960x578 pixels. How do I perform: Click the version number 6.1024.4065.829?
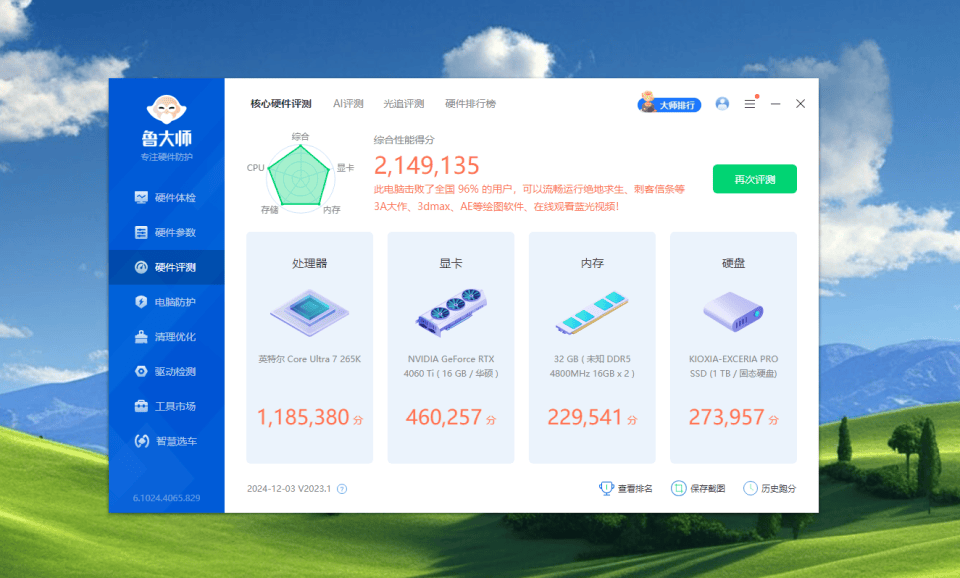click(167, 498)
